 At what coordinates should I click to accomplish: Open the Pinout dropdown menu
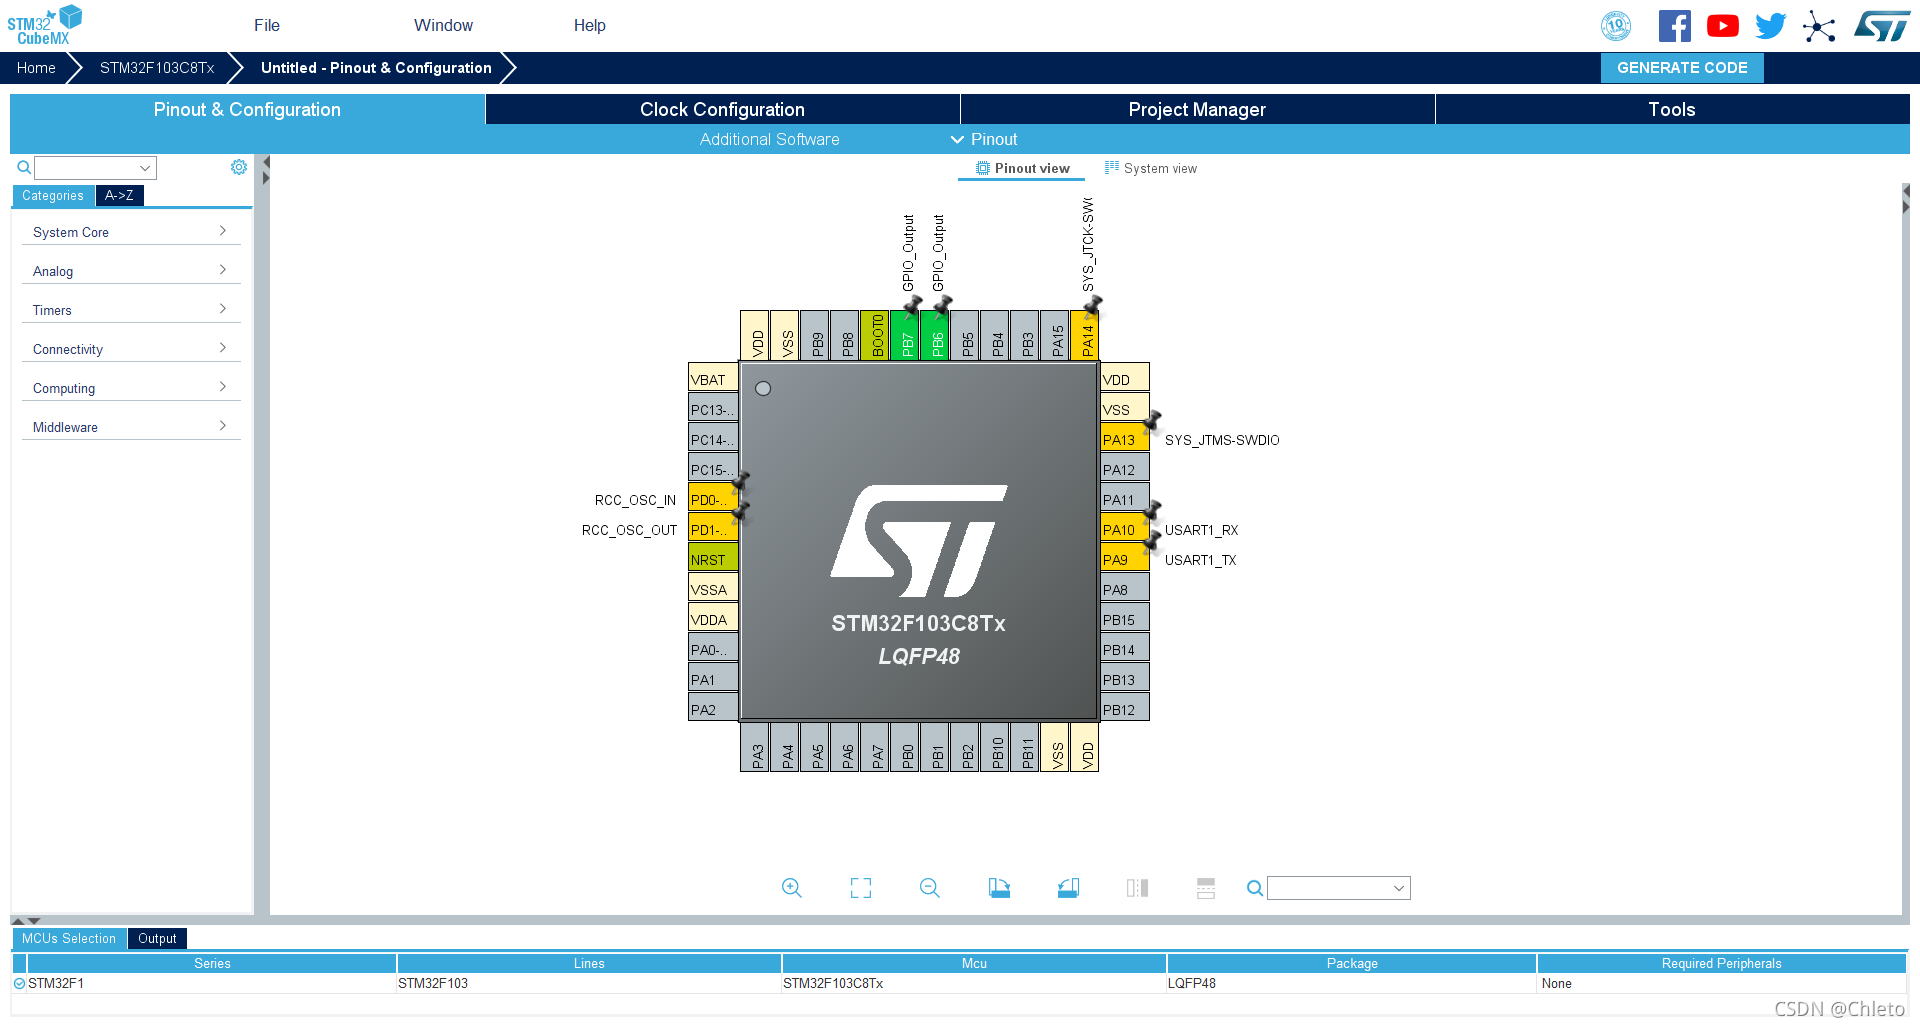pos(984,139)
